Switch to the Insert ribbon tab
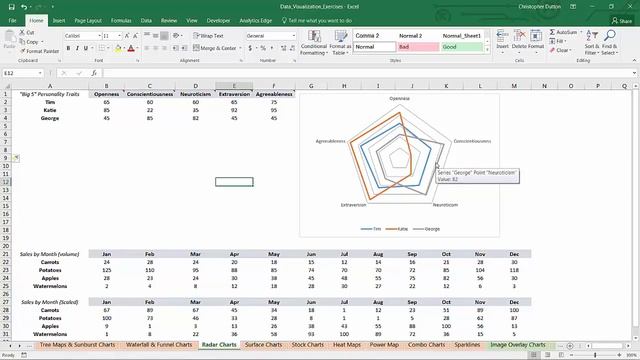Image resolution: width=640 pixels, height=360 pixels. (x=59, y=20)
